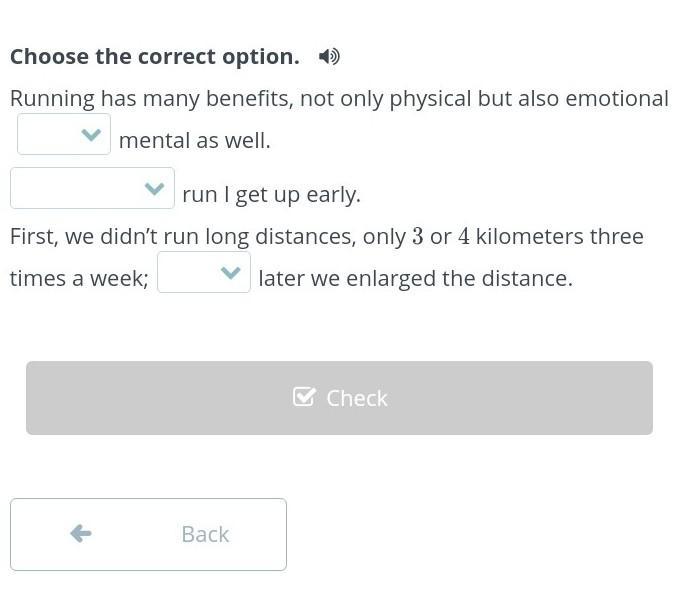Image resolution: width=699 pixels, height=595 pixels.
Task: Click the words "times a week;"
Action: point(79,278)
